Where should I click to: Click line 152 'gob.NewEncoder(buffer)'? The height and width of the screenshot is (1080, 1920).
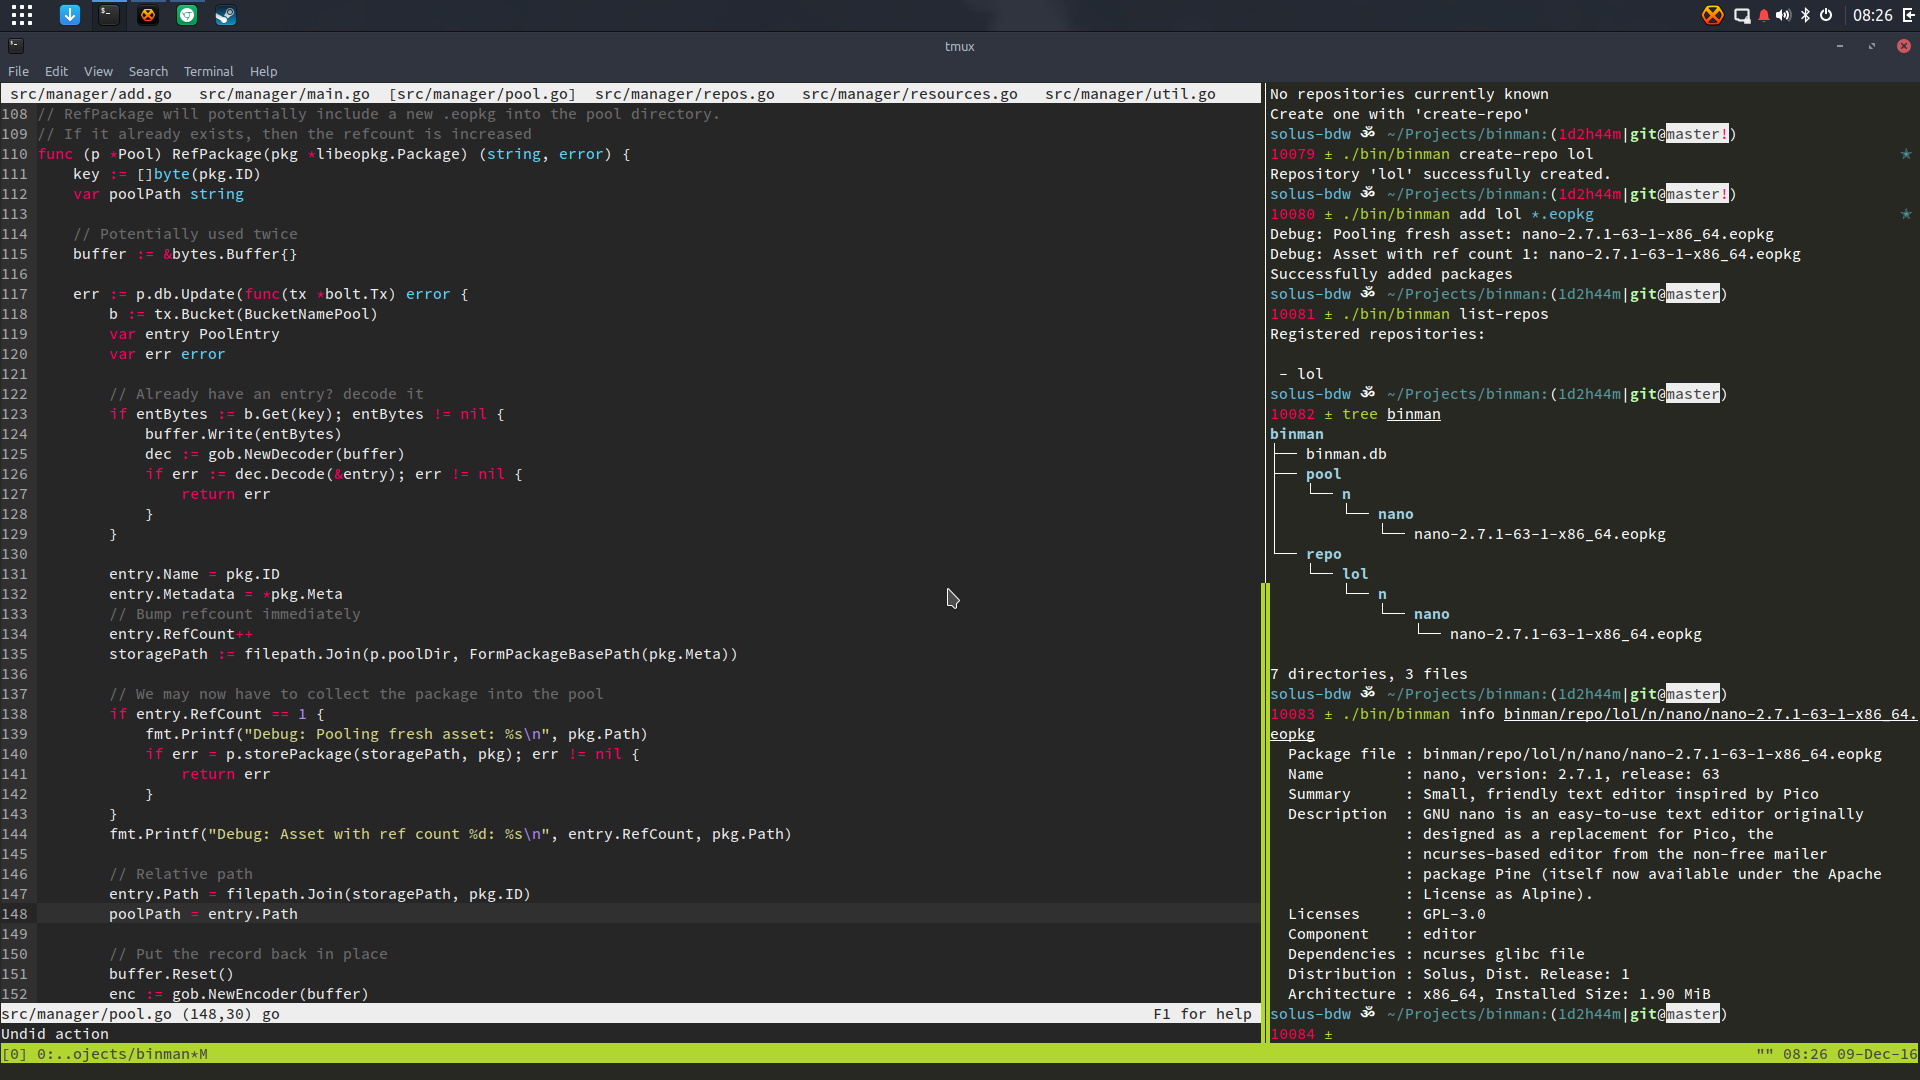pos(270,994)
